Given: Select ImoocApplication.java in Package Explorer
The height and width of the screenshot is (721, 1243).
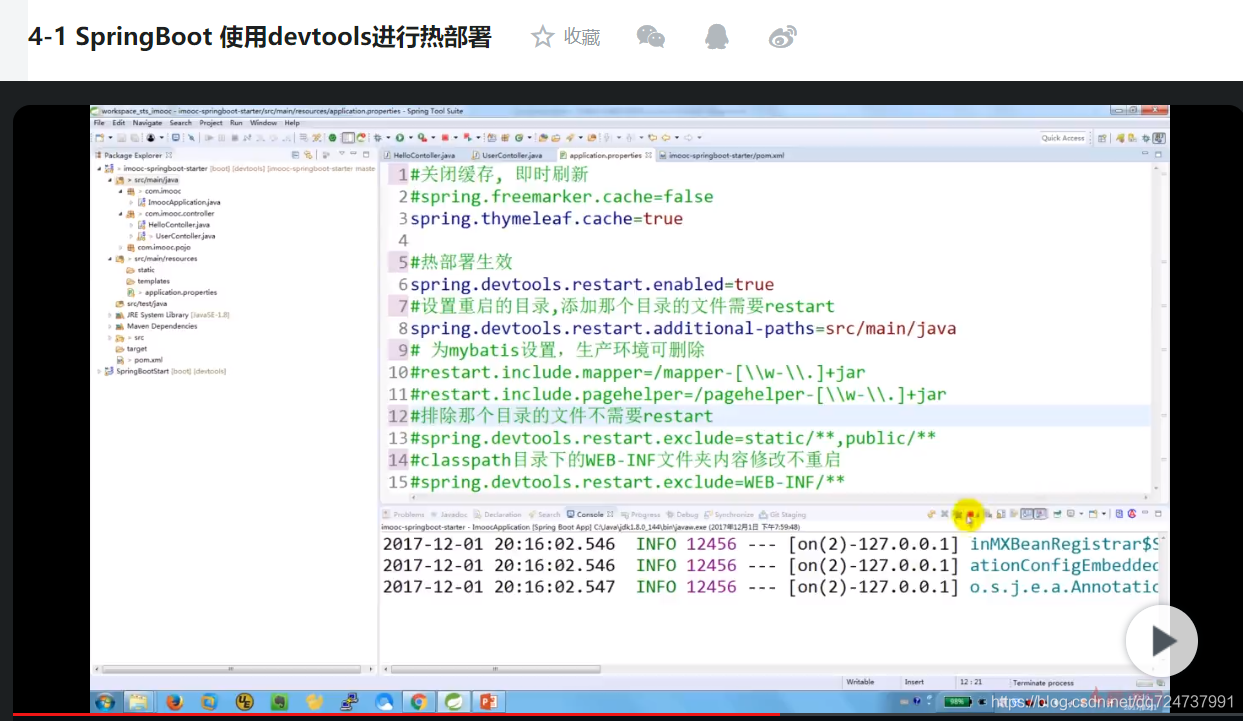Looking at the screenshot, I should [x=182, y=202].
